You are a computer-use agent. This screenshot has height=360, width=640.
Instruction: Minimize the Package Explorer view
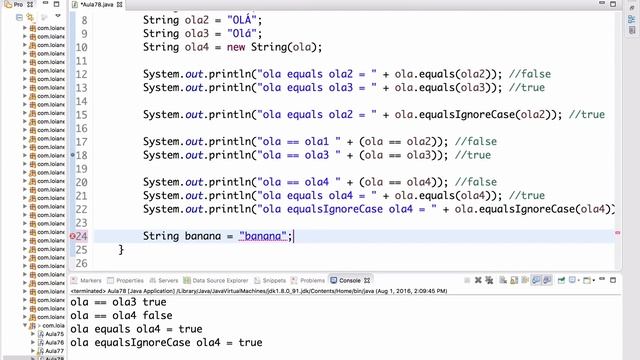[45, 4]
